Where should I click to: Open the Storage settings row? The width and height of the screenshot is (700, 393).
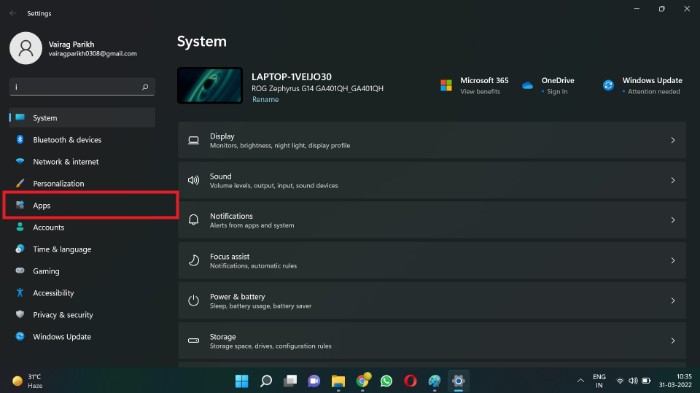[x=432, y=341]
